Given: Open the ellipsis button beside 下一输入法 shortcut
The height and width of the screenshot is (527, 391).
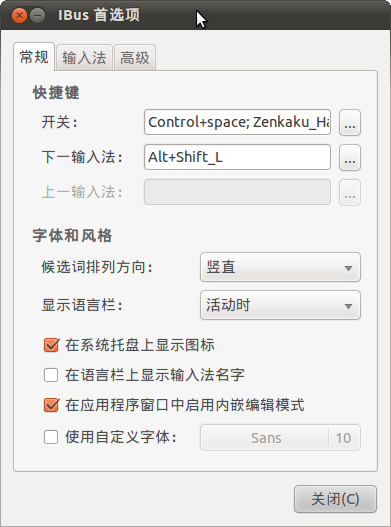Looking at the screenshot, I should (350, 157).
